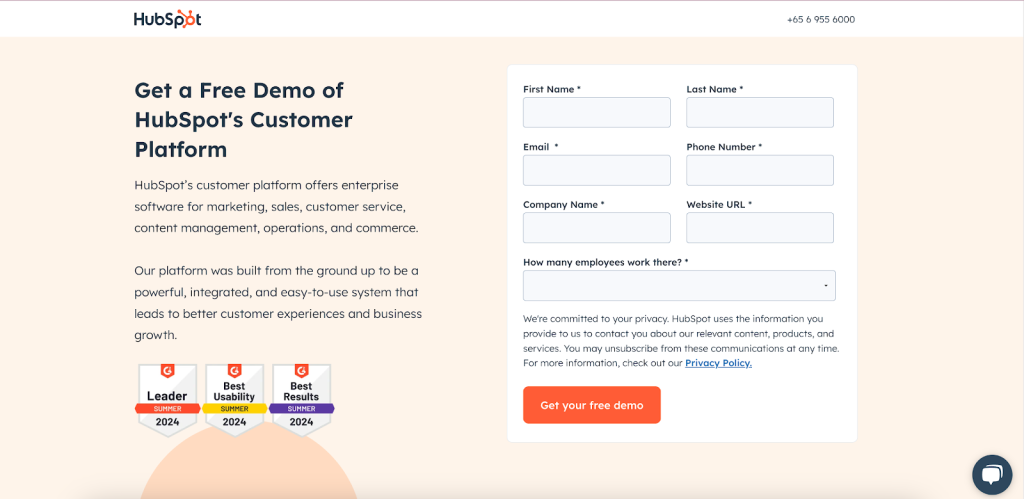The width and height of the screenshot is (1024, 499).
Task: Click the G2 Best Results badge
Action: (301, 398)
